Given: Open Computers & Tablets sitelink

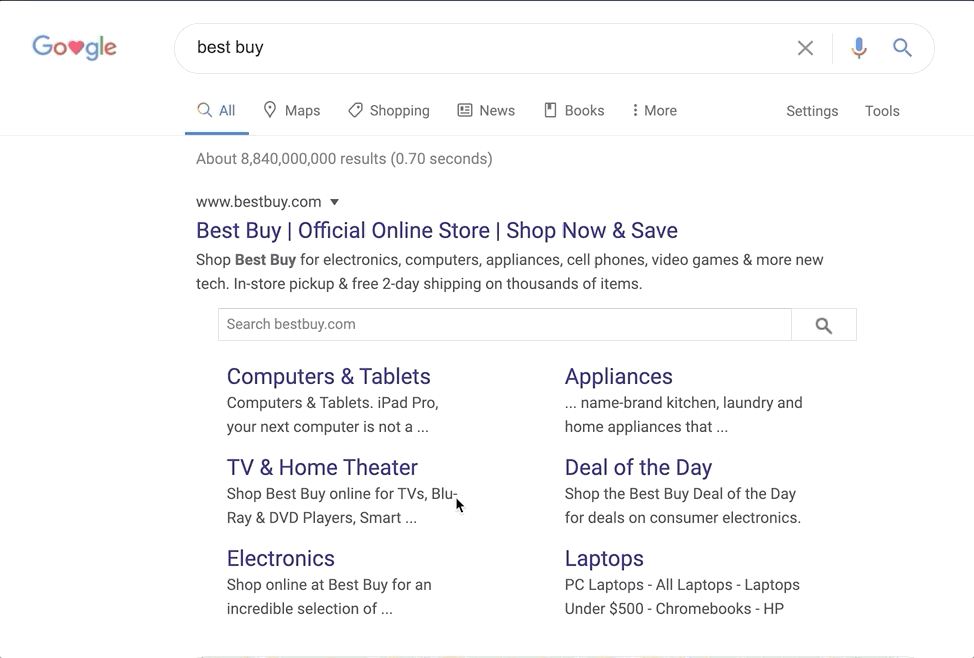Looking at the screenshot, I should point(328,377).
